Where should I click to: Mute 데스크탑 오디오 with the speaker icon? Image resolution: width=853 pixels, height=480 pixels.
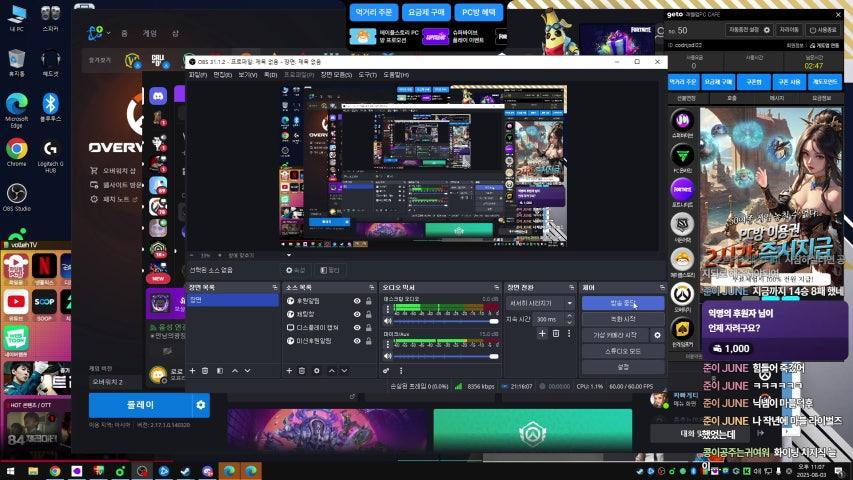pos(388,321)
